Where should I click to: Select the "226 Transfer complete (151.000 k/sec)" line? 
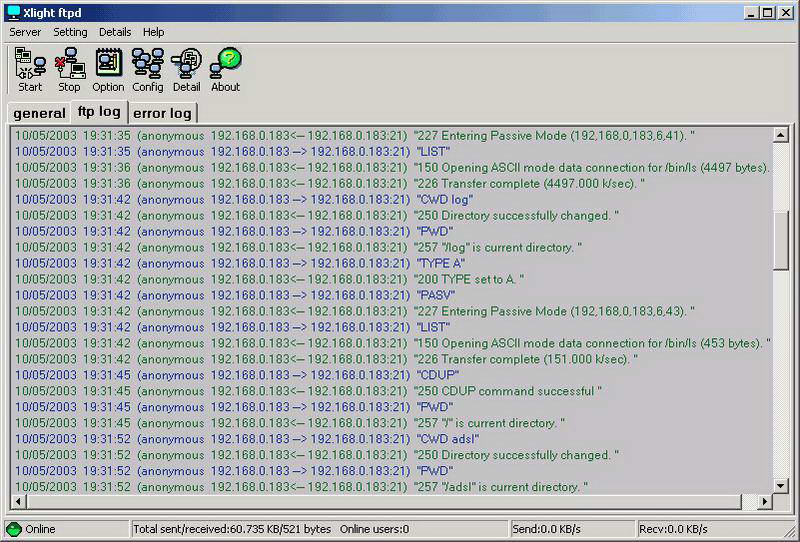click(x=327, y=359)
